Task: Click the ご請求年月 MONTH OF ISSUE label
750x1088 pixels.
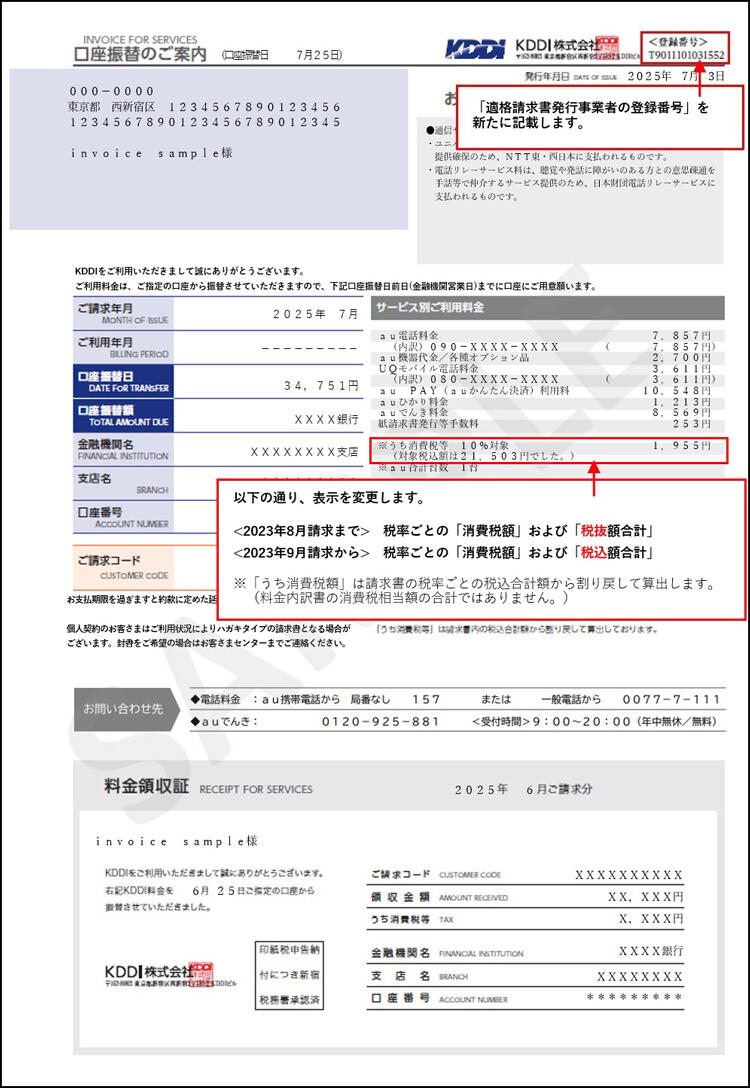Action: pyautogui.click(x=123, y=314)
